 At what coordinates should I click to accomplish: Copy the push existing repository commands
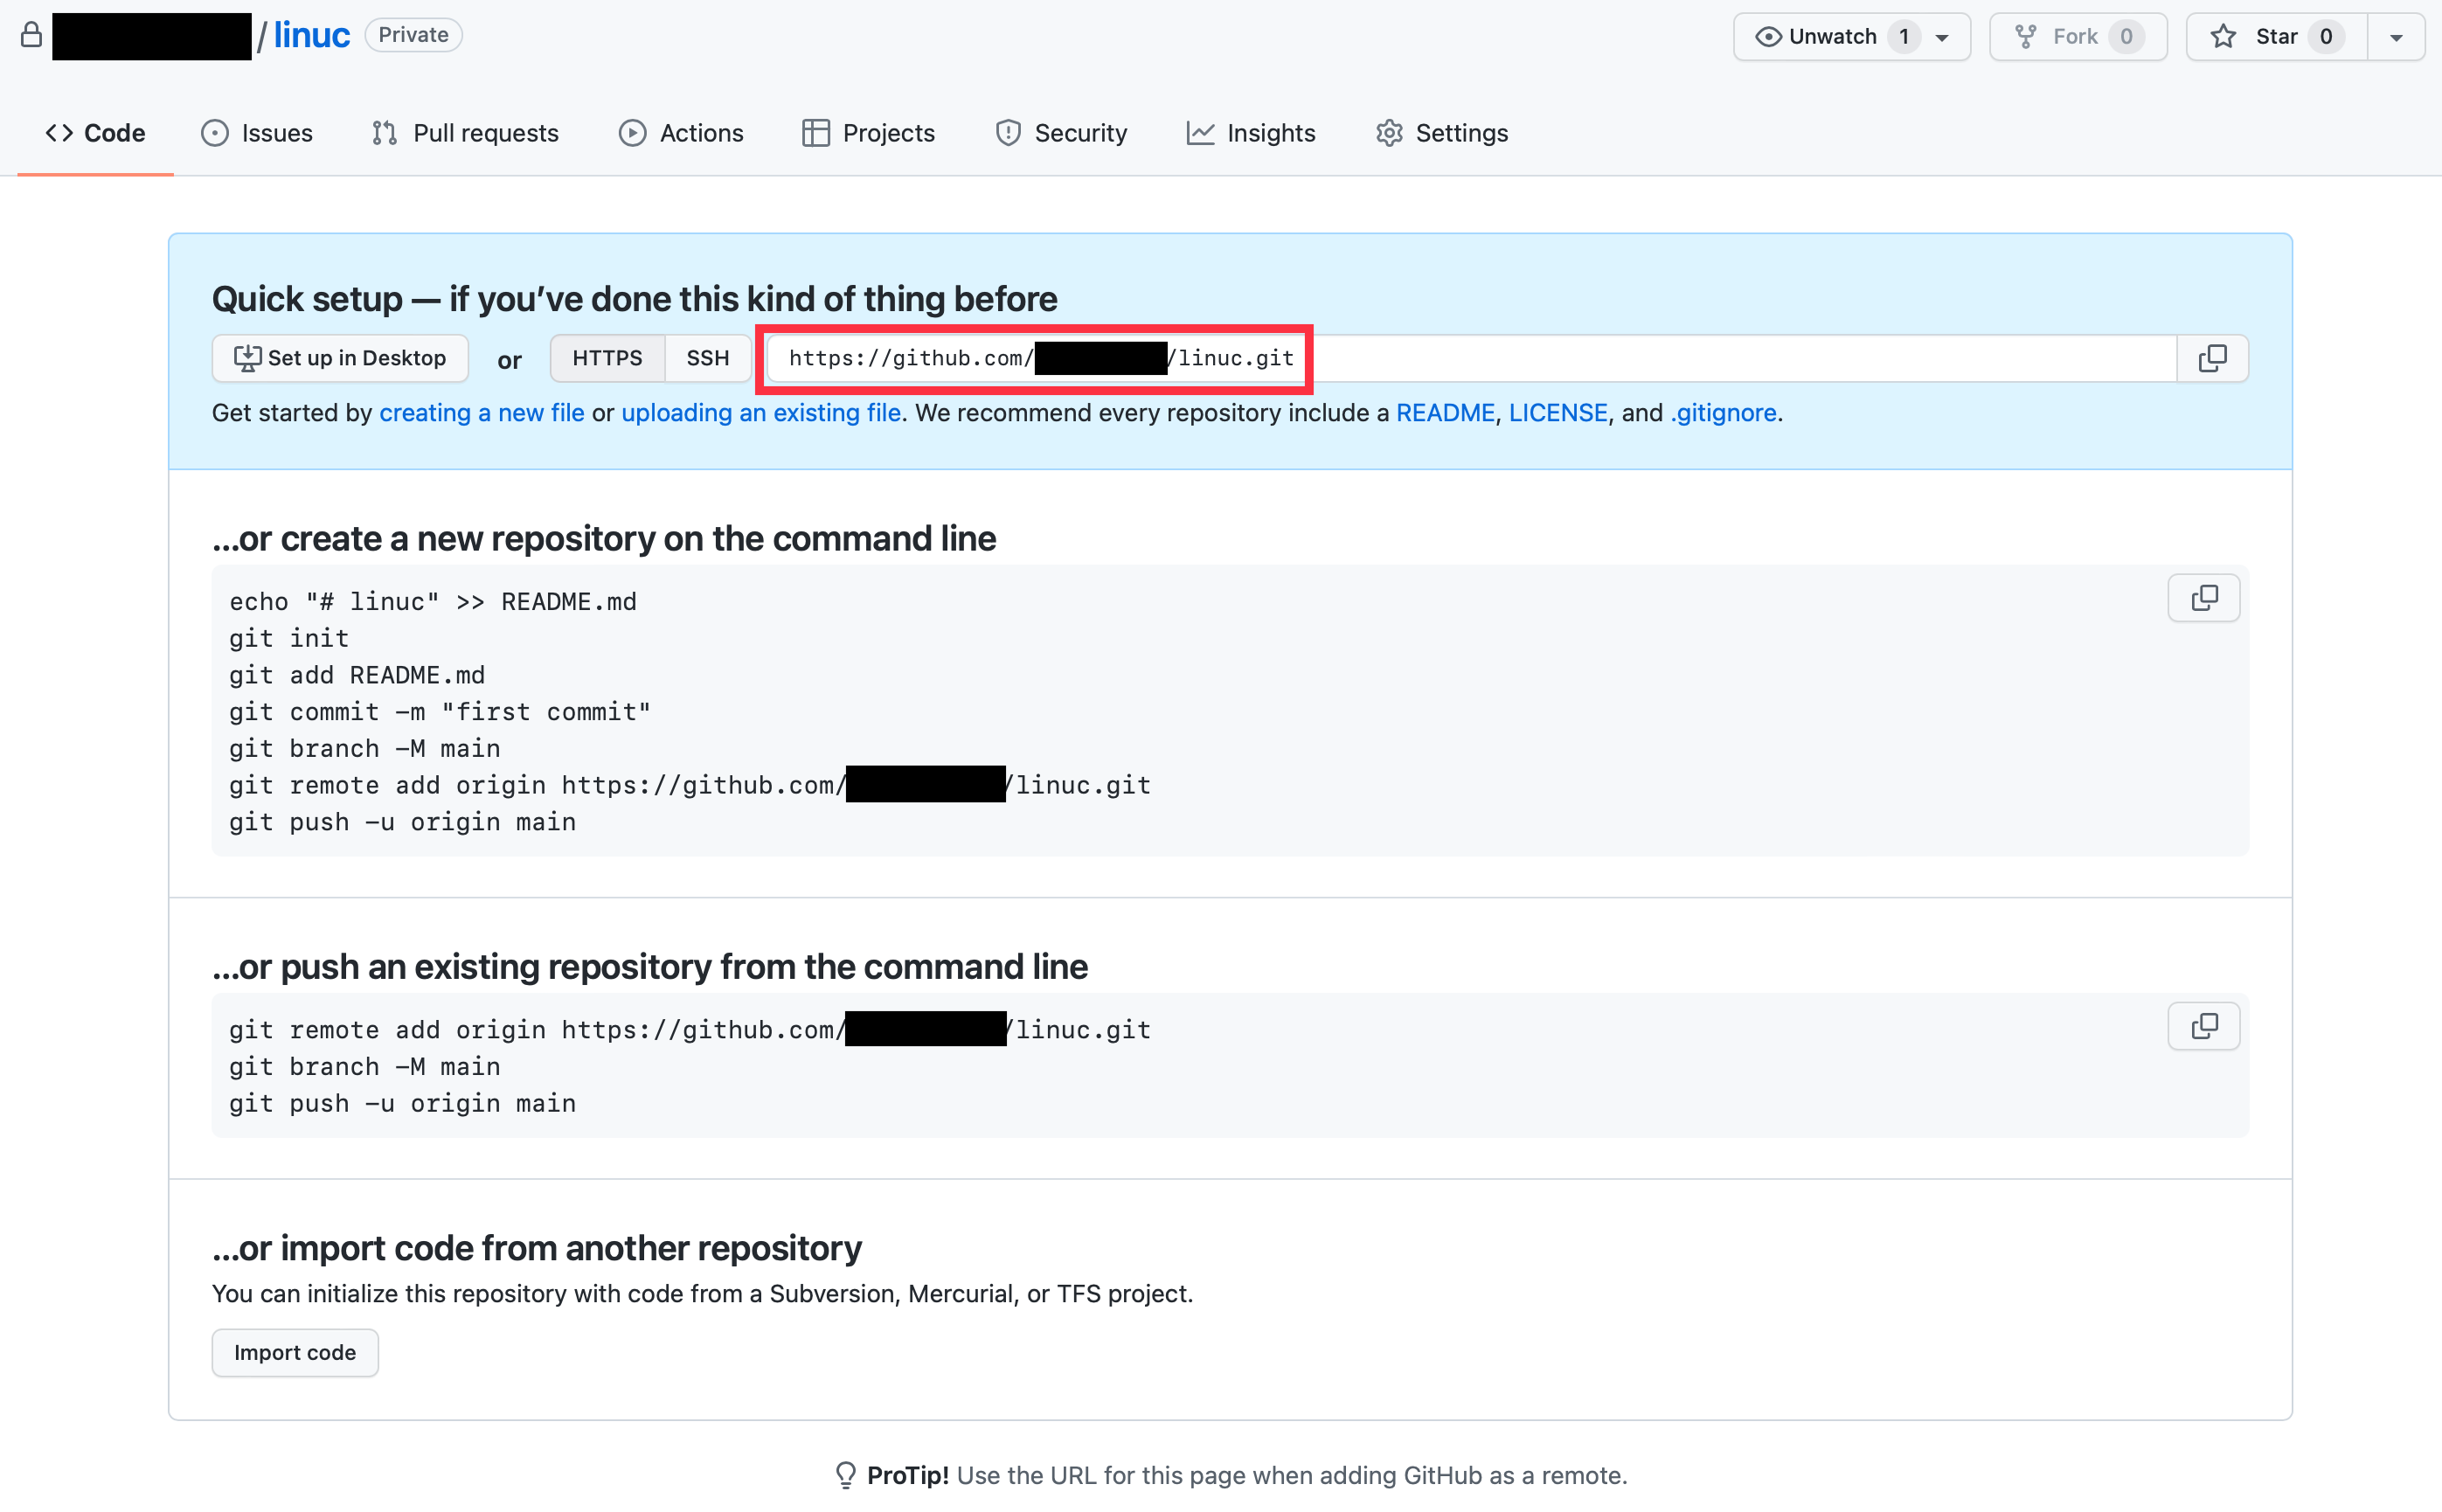(x=2203, y=1026)
